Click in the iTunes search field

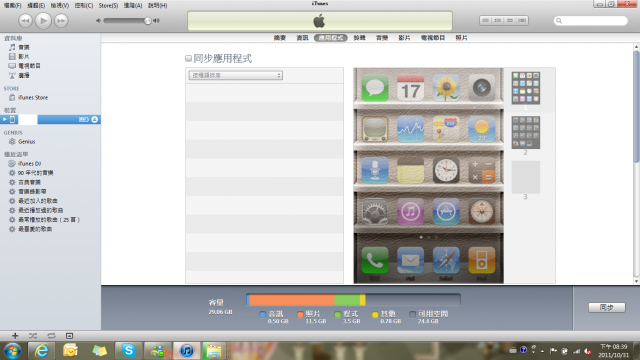[590, 20]
